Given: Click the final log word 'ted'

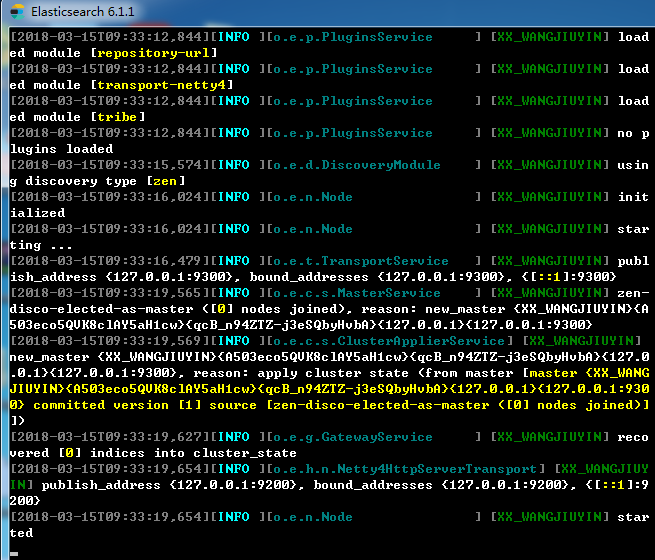Looking at the screenshot, I should coord(21,533).
